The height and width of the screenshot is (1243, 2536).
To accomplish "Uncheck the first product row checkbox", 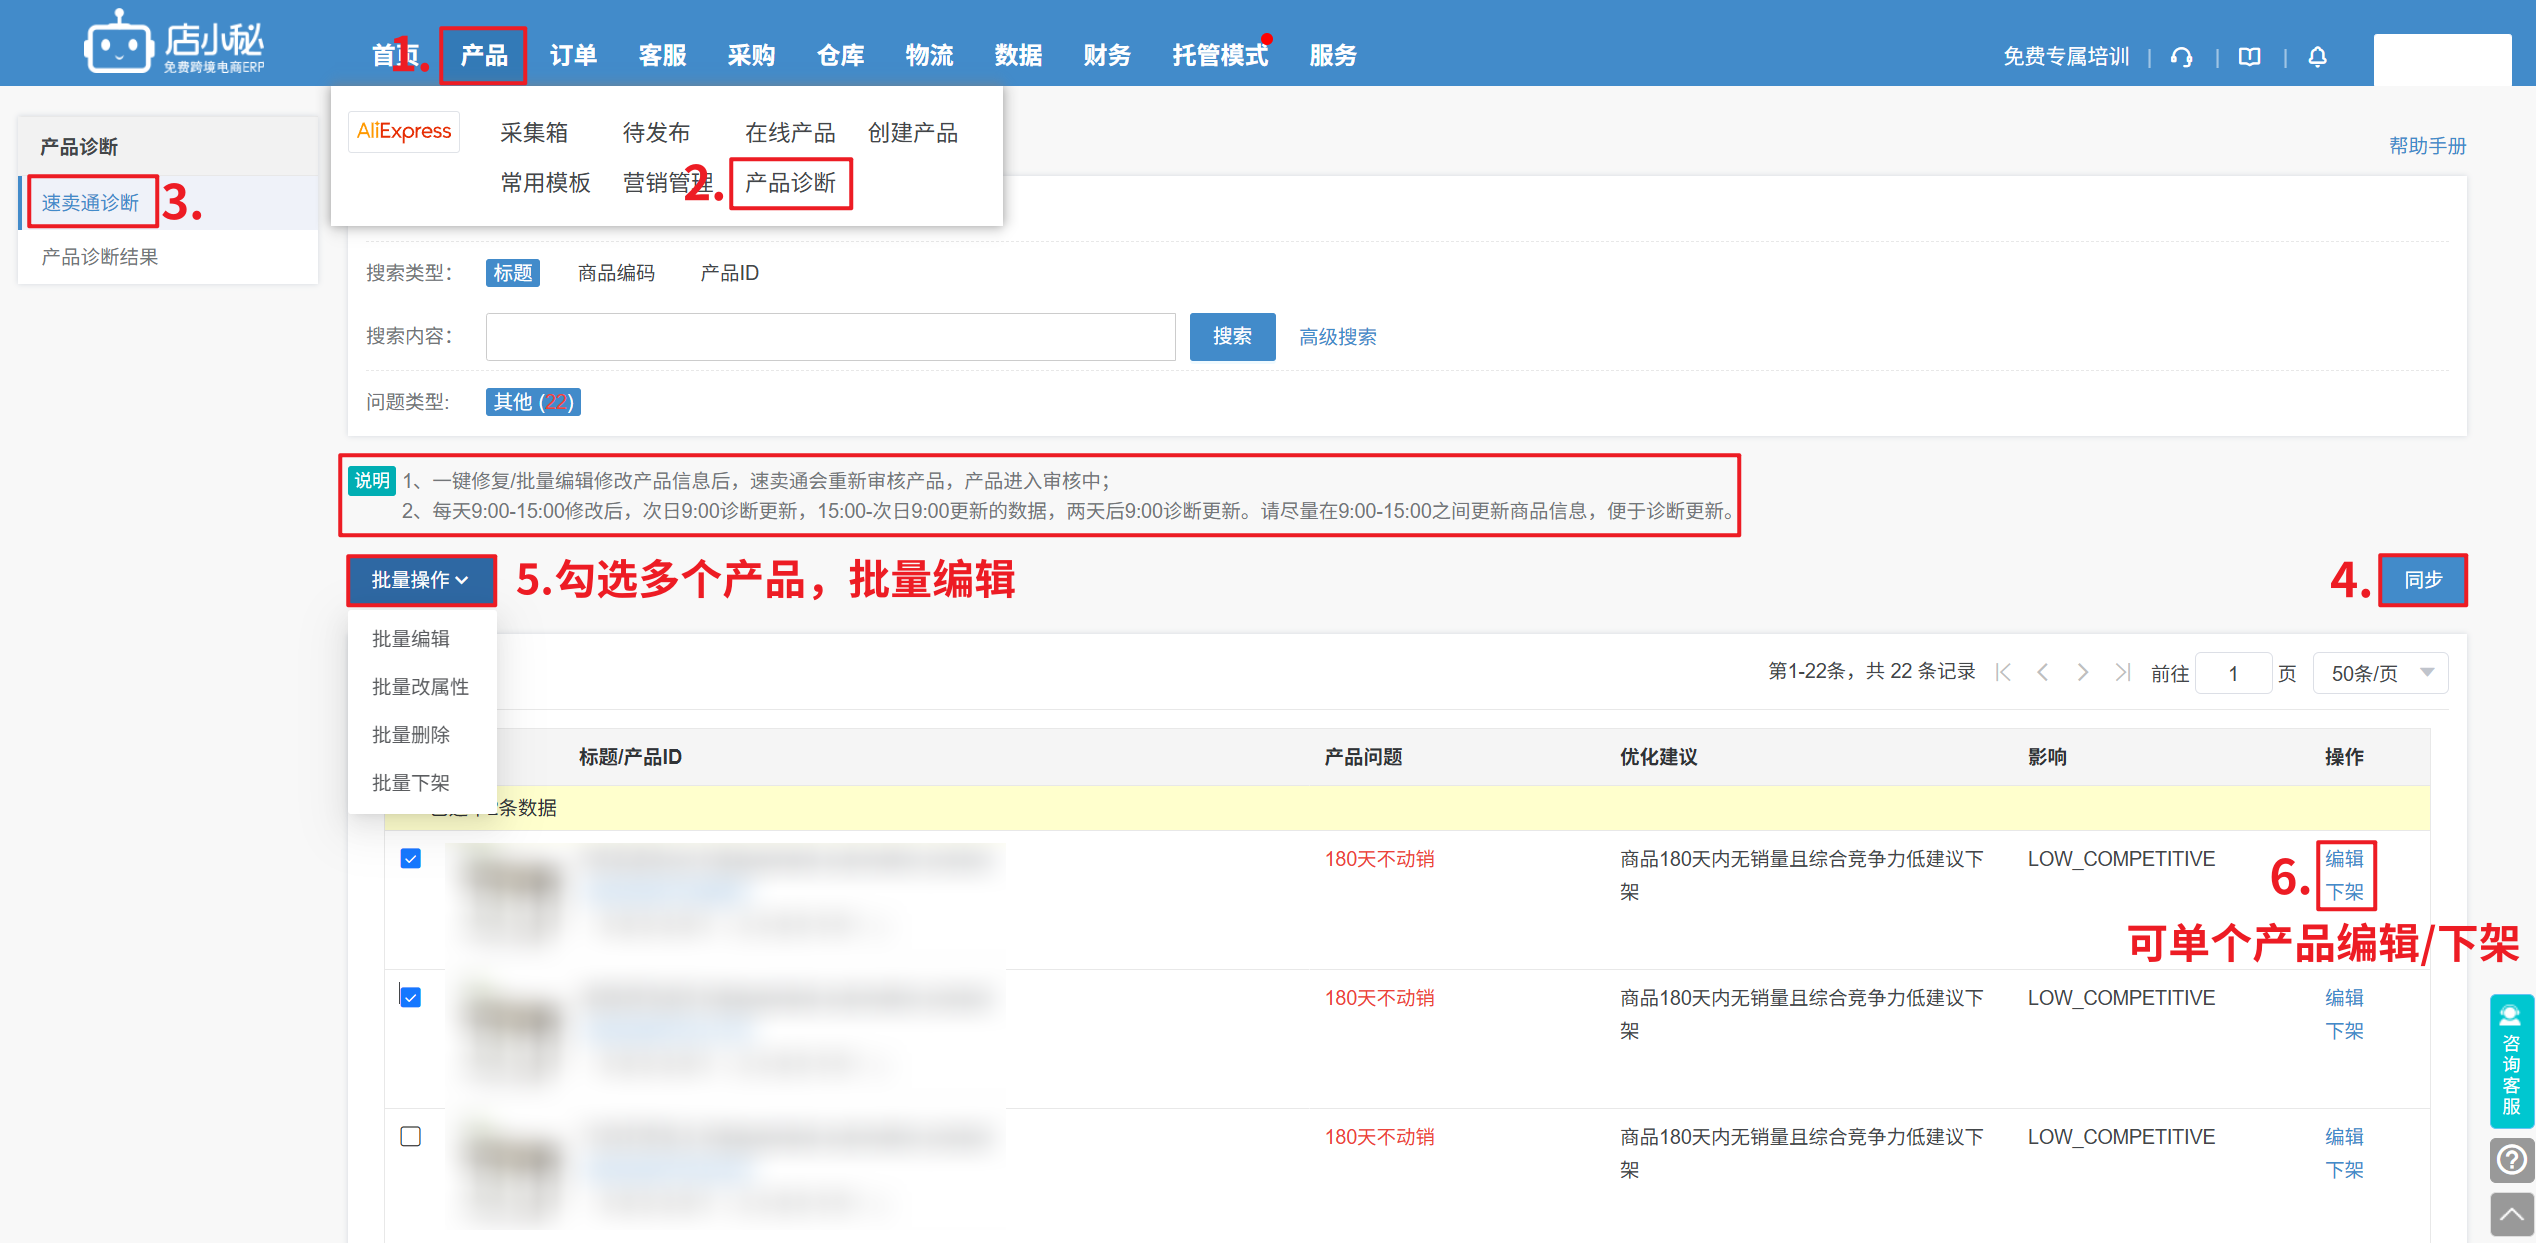I will click(410, 859).
